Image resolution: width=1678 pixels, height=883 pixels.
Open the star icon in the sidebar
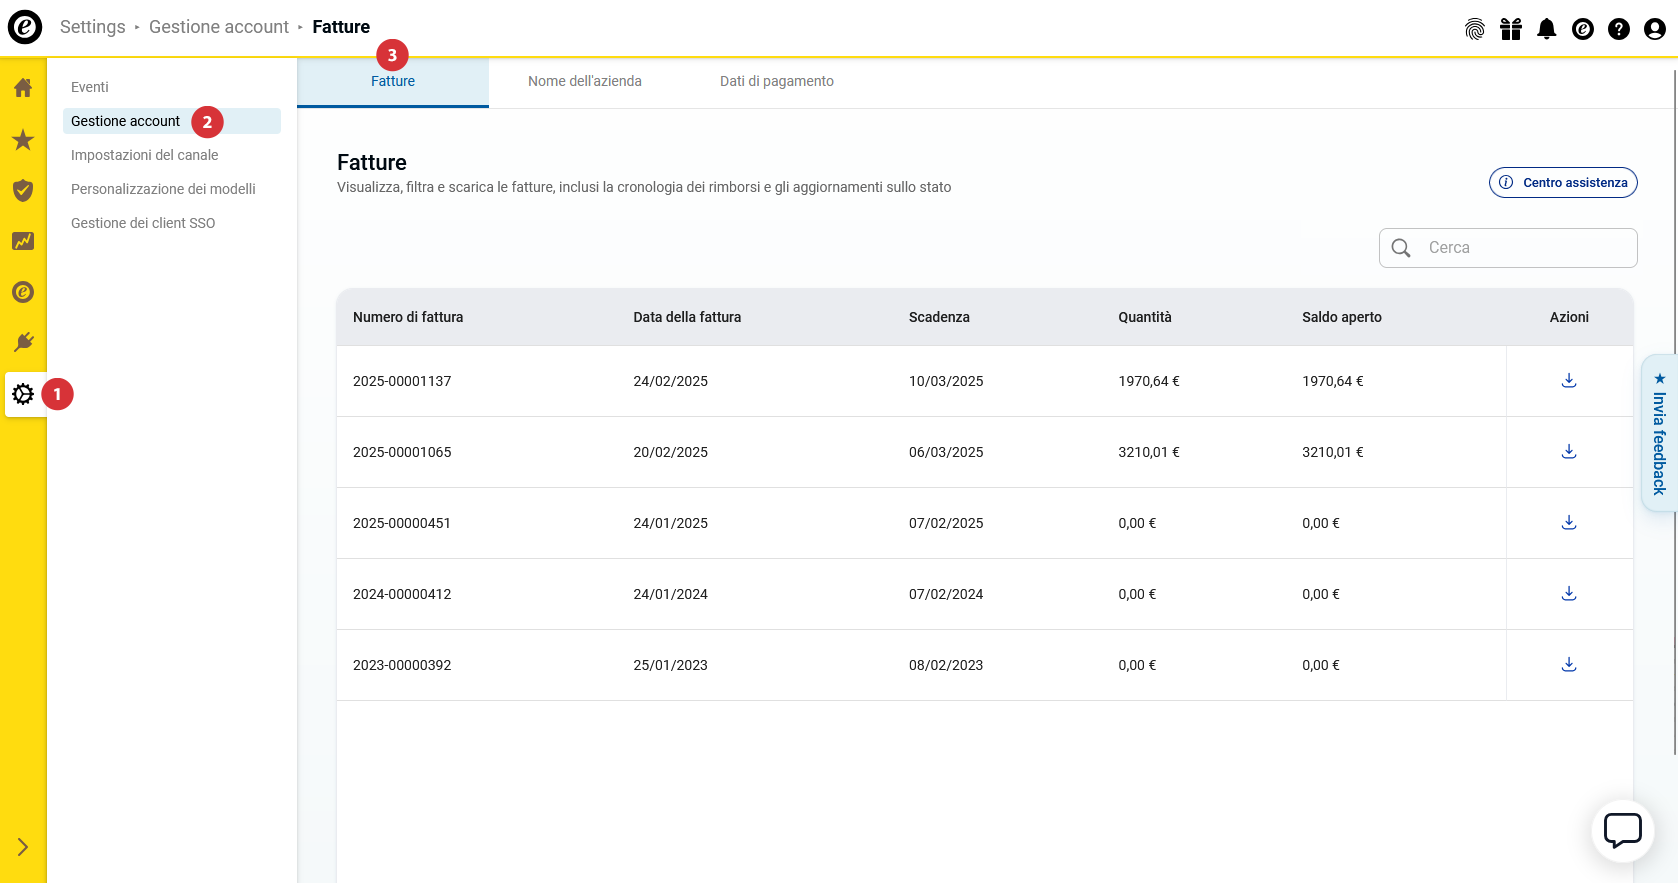point(23,140)
